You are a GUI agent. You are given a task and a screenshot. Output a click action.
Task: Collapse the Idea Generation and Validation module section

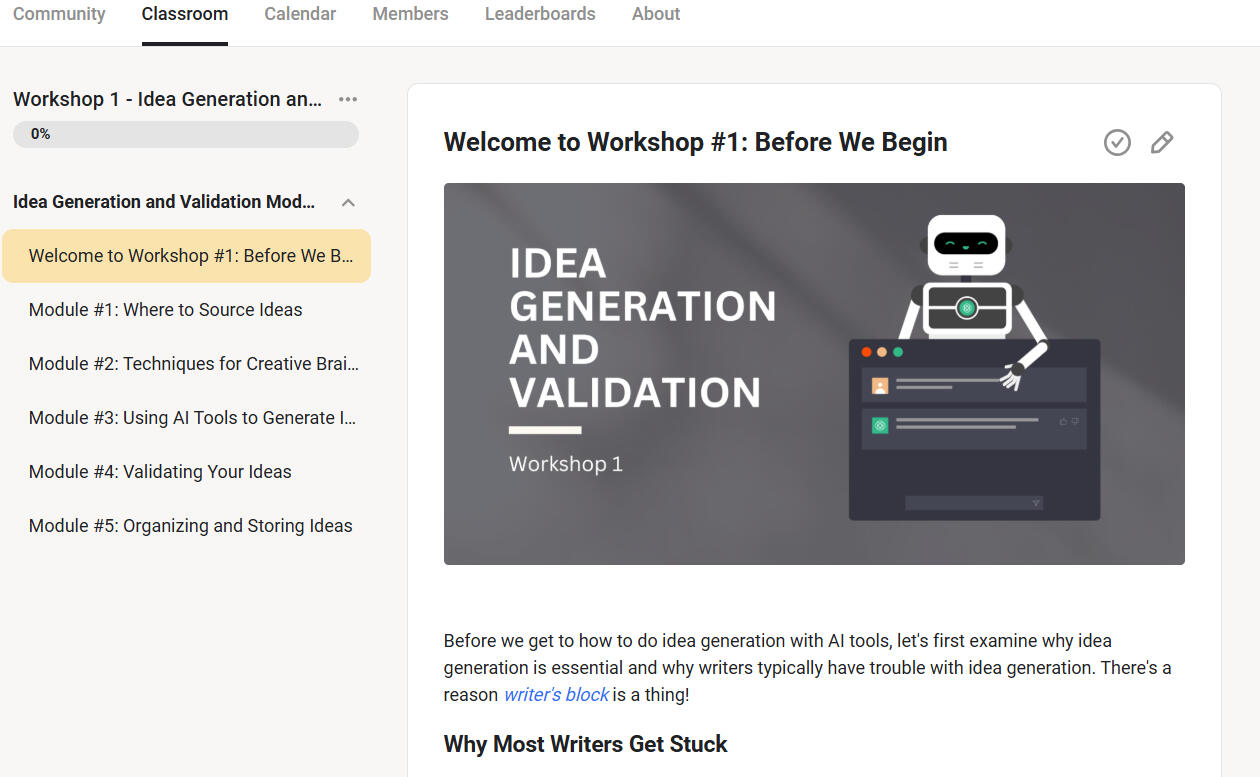[x=348, y=202]
